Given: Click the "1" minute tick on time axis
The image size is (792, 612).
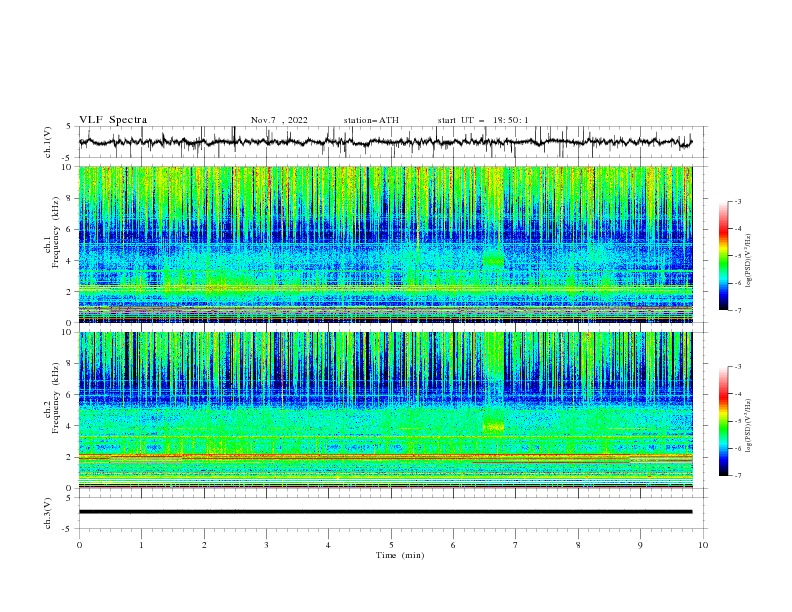Looking at the screenshot, I should coord(142,545).
